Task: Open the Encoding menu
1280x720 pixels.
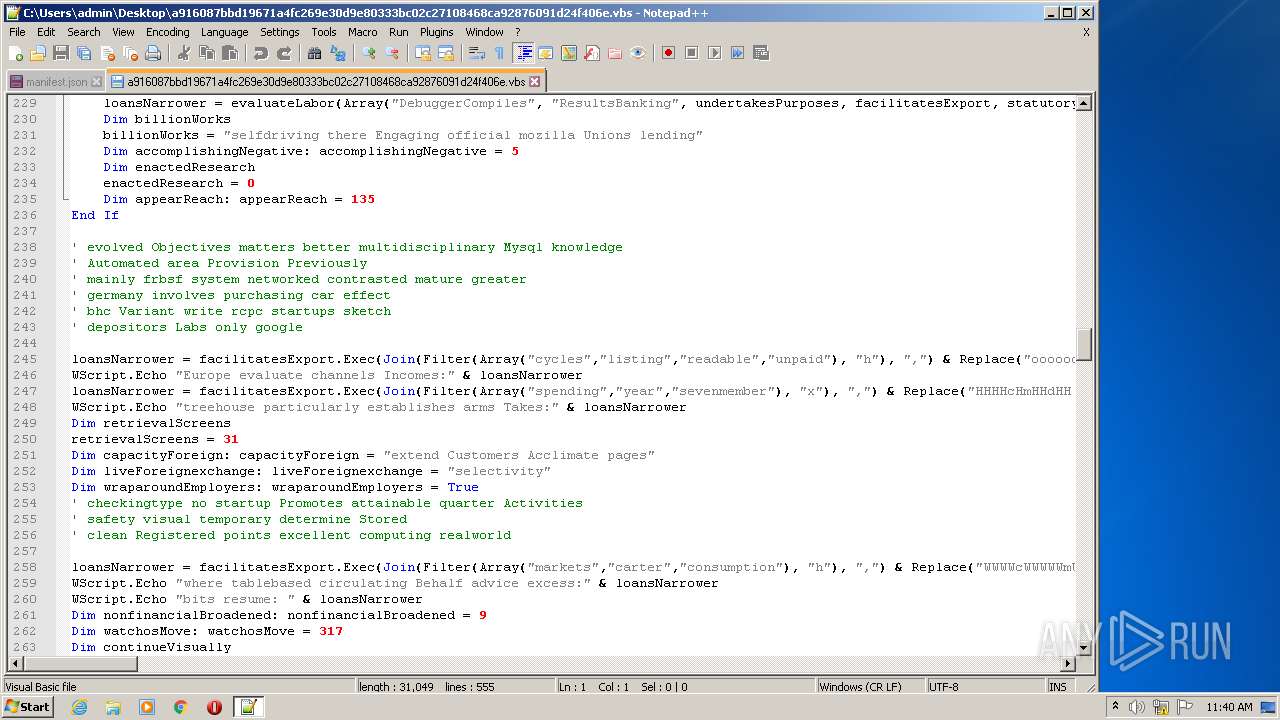Action: point(167,32)
